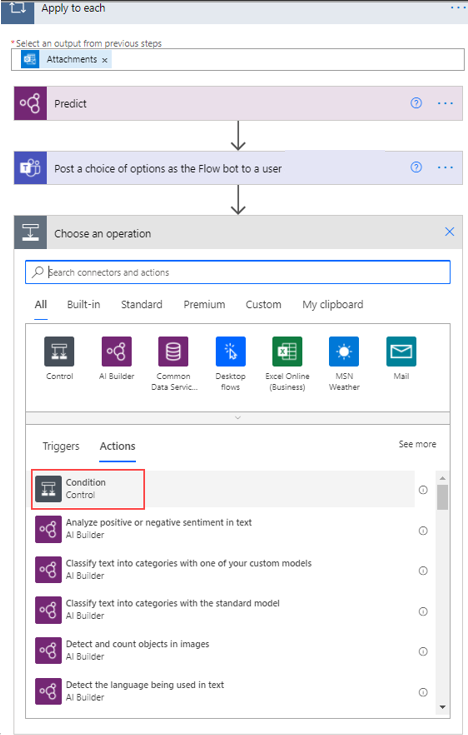The width and height of the screenshot is (468, 735).
Task: Click the Teams icon on Post step
Action: [30, 167]
